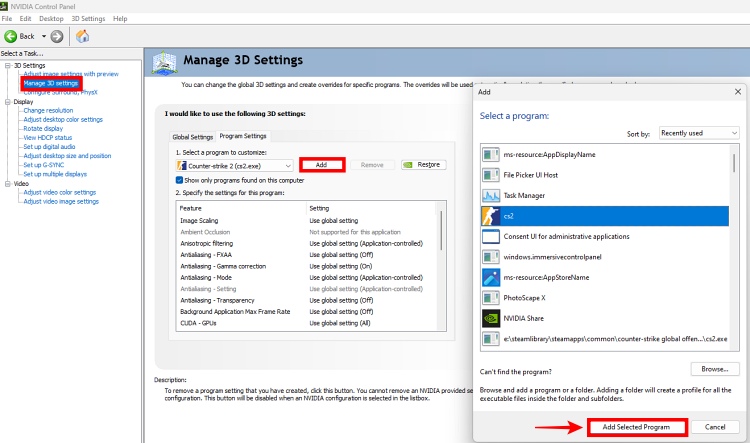Open the Sort by dropdown
This screenshot has width=750, height=443.
point(696,133)
